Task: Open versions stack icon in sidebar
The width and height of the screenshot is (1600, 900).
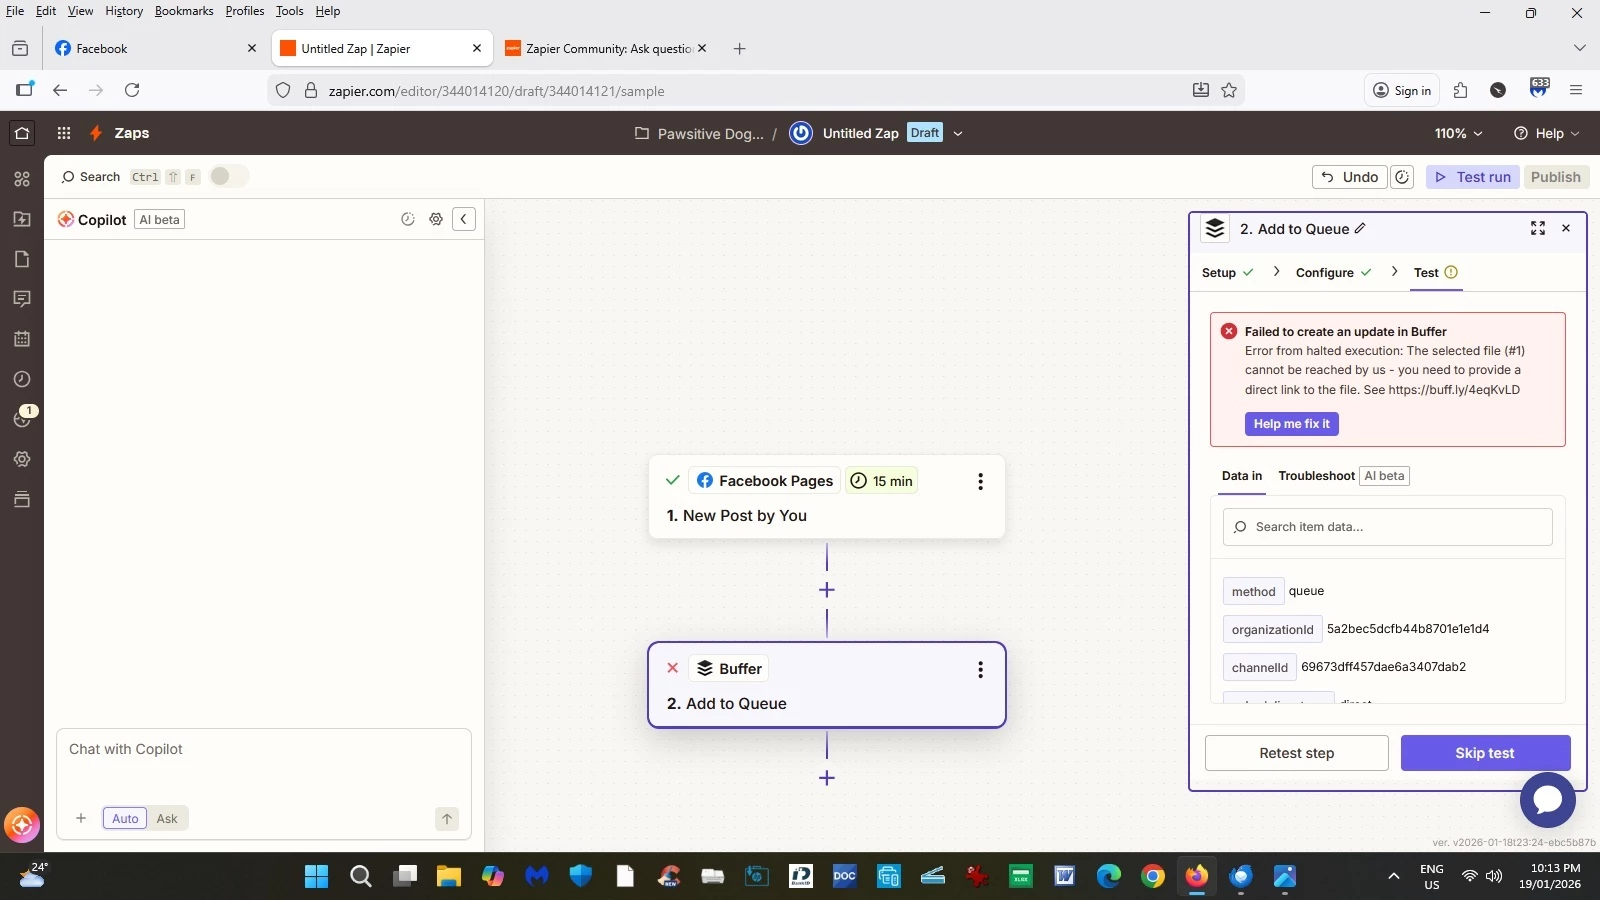Action: [22, 499]
